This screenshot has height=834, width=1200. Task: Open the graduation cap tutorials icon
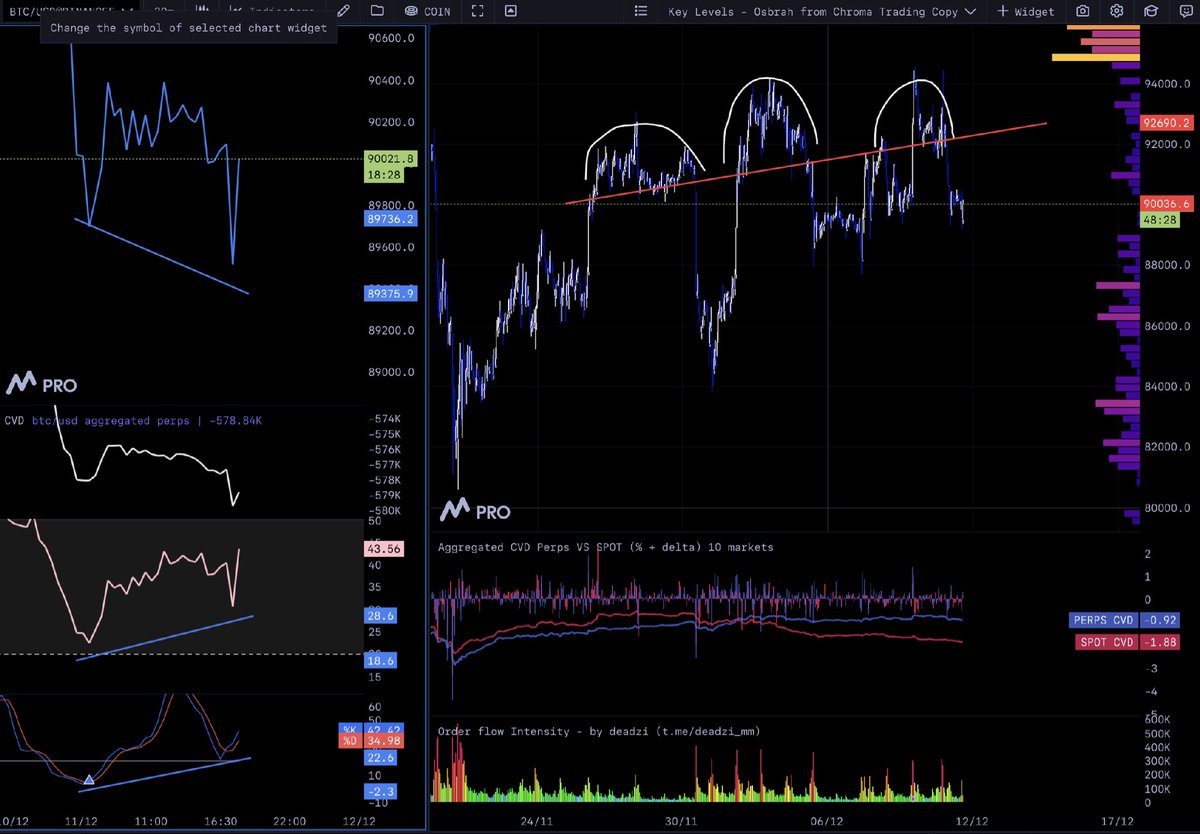(1151, 11)
